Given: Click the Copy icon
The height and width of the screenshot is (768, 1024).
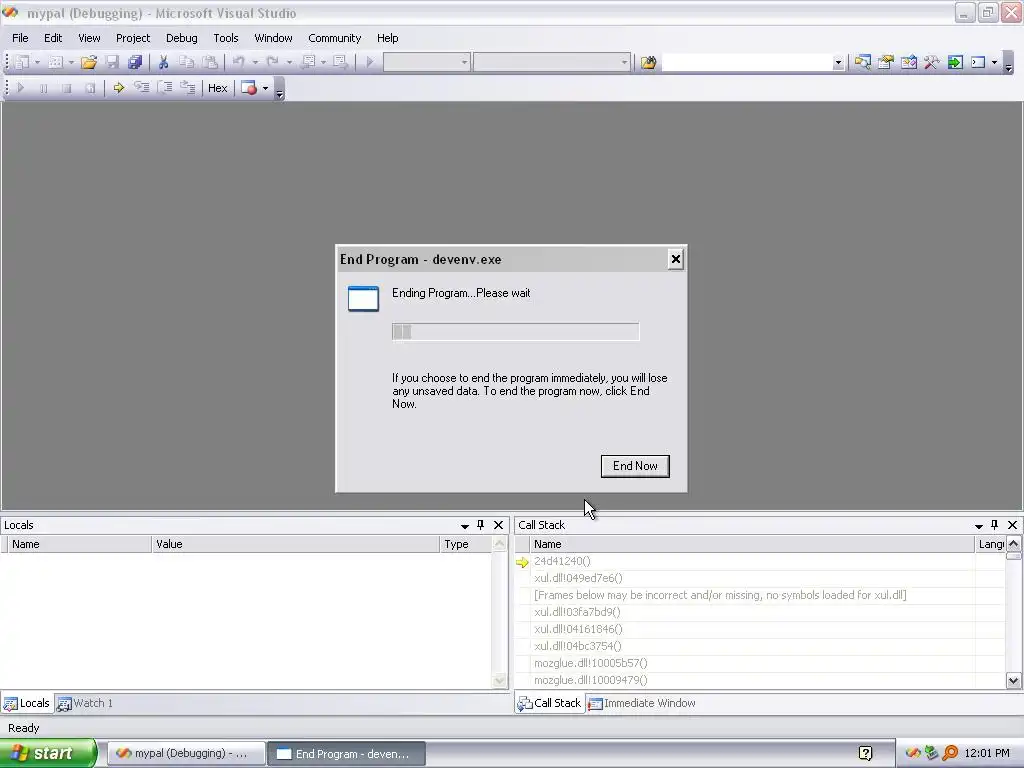Looking at the screenshot, I should [x=186, y=62].
